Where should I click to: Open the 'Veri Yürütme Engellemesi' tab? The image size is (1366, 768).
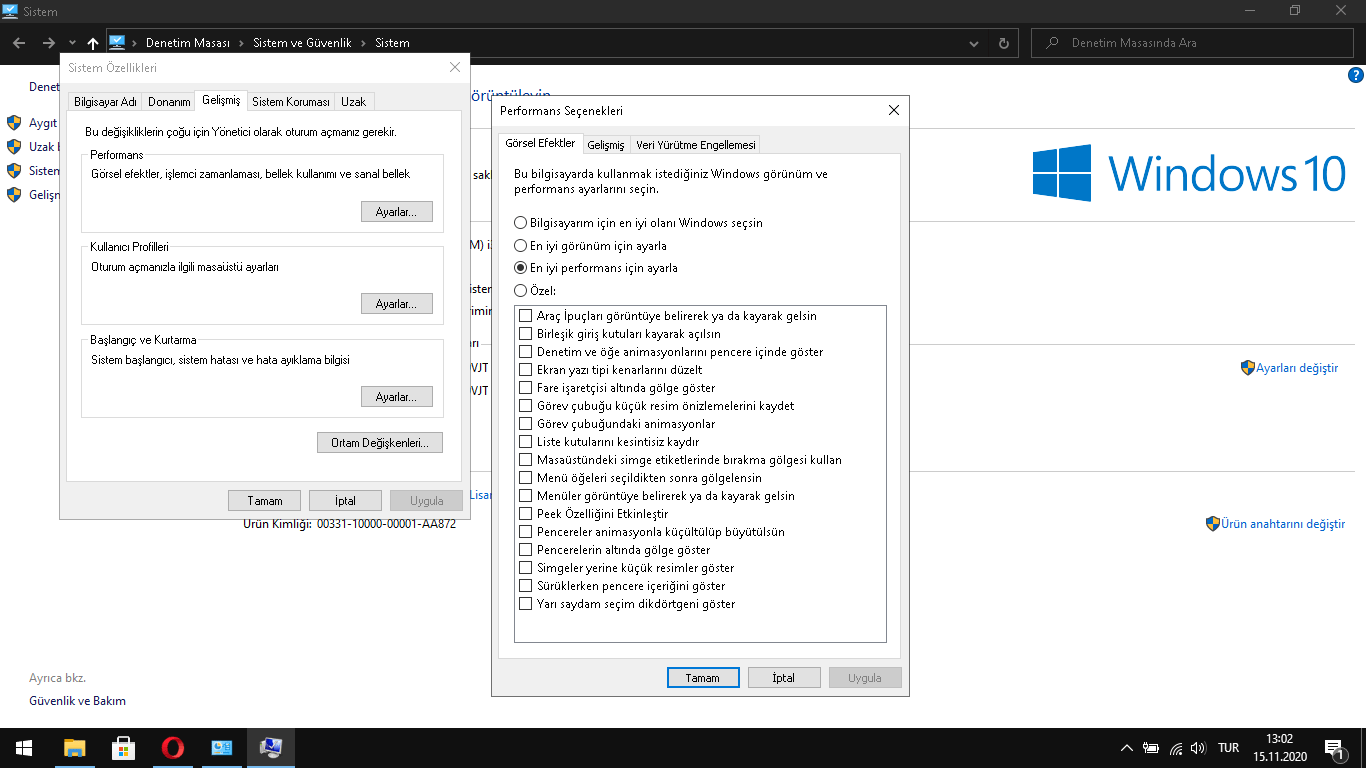click(696, 145)
